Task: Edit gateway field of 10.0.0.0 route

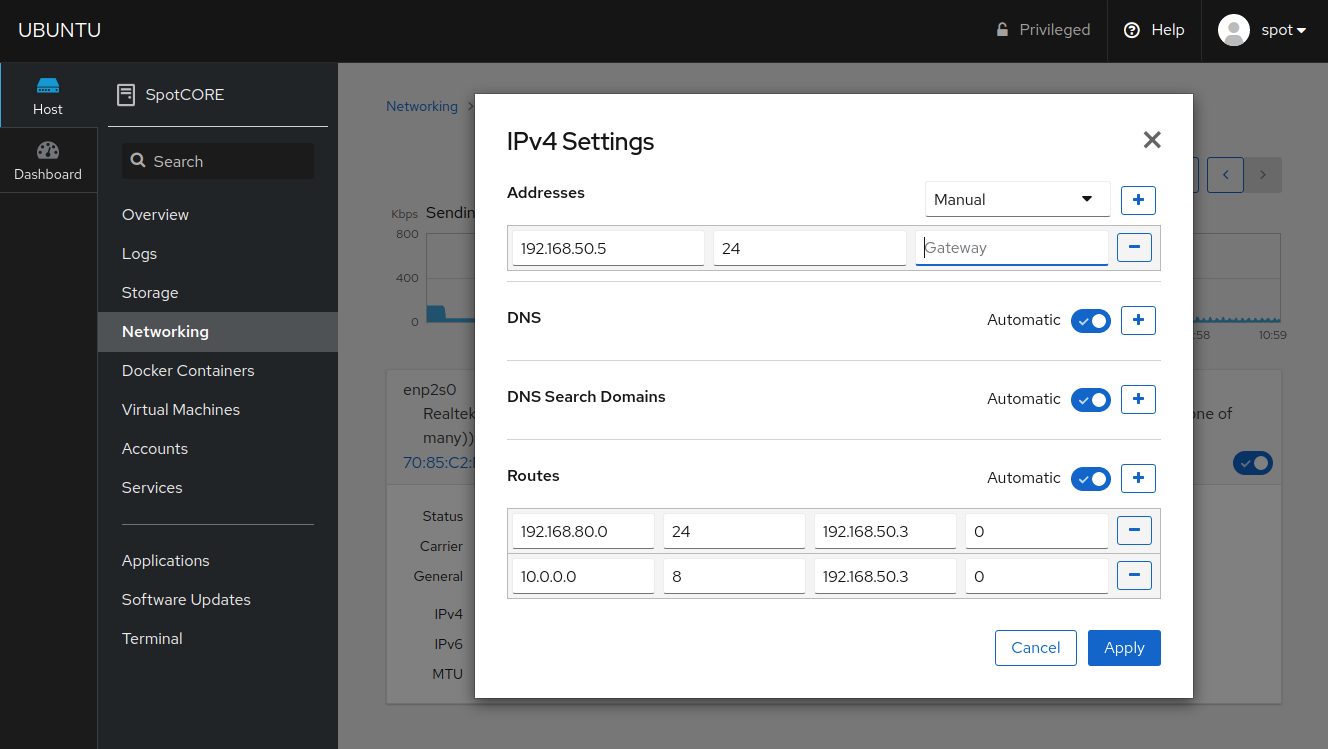Action: coord(885,577)
